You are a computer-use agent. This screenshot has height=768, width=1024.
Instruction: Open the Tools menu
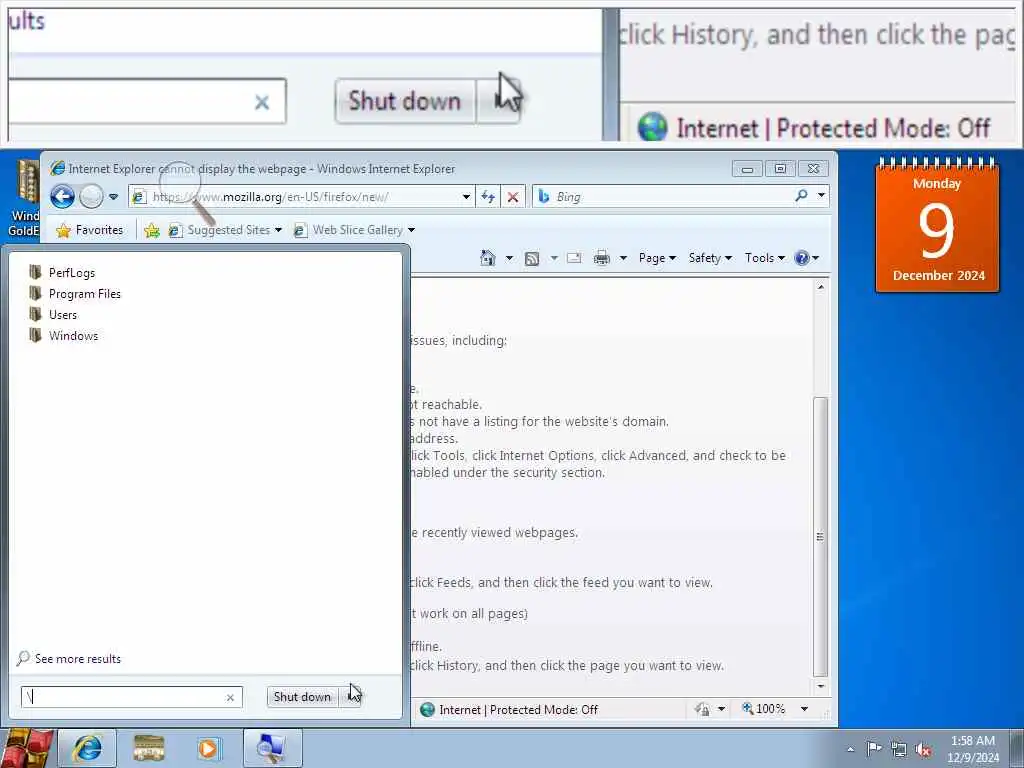765,258
